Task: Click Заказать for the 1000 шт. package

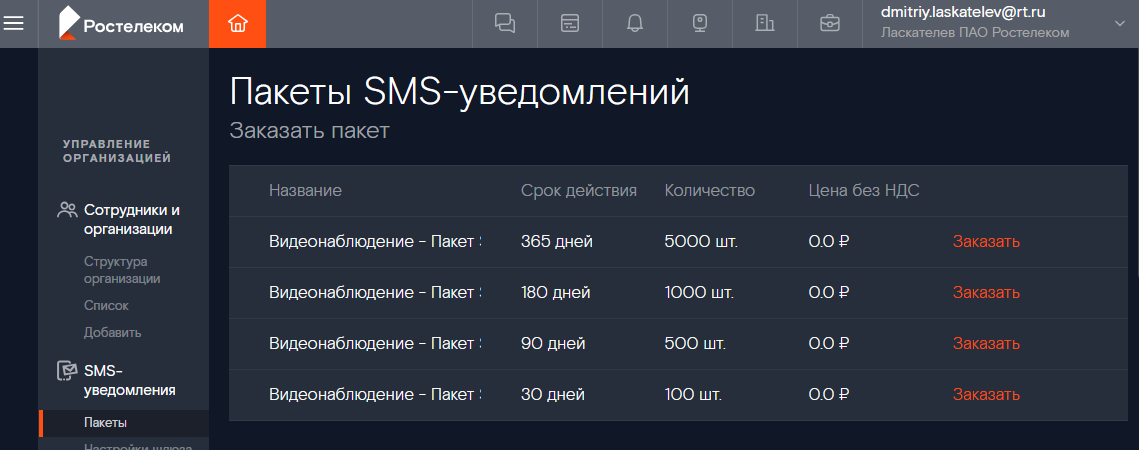Action: [986, 293]
